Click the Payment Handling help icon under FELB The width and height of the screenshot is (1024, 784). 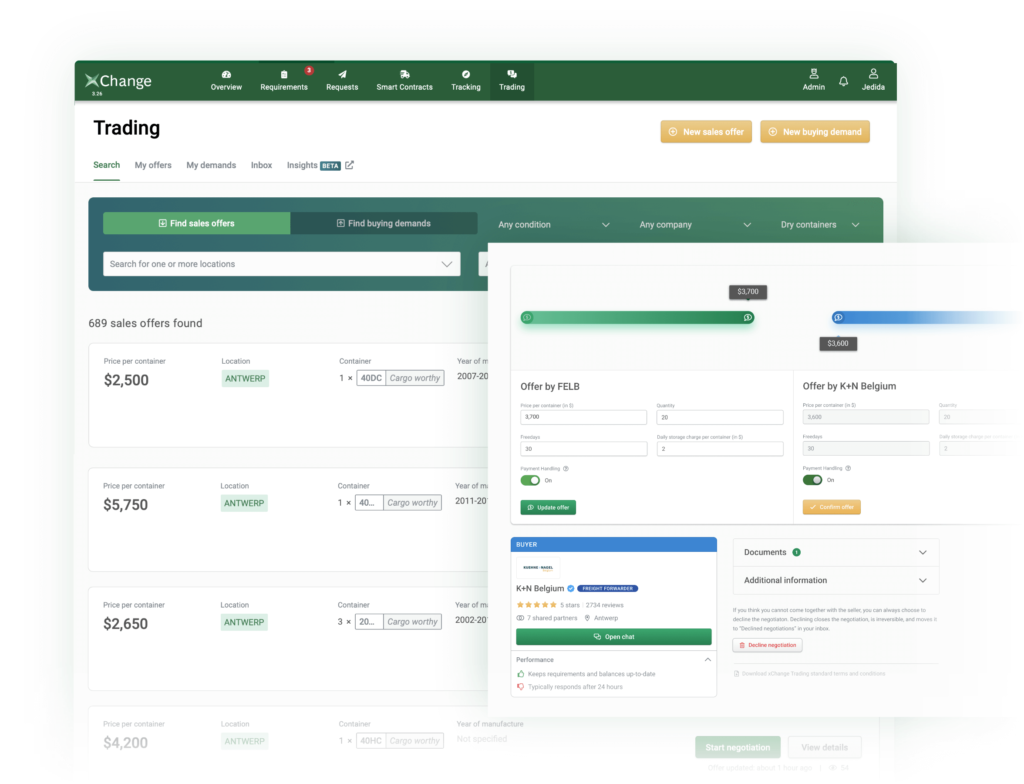[x=566, y=468]
